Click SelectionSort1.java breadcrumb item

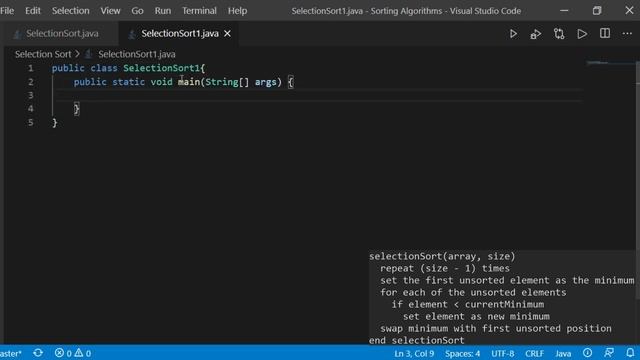click(137, 54)
